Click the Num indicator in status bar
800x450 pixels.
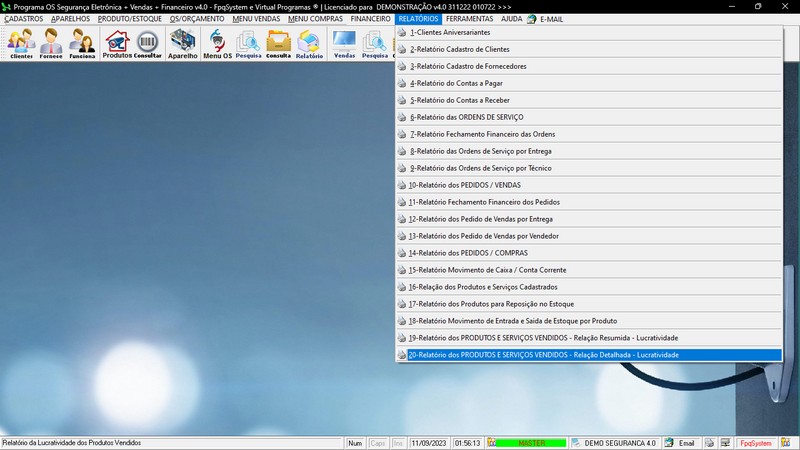[x=355, y=443]
